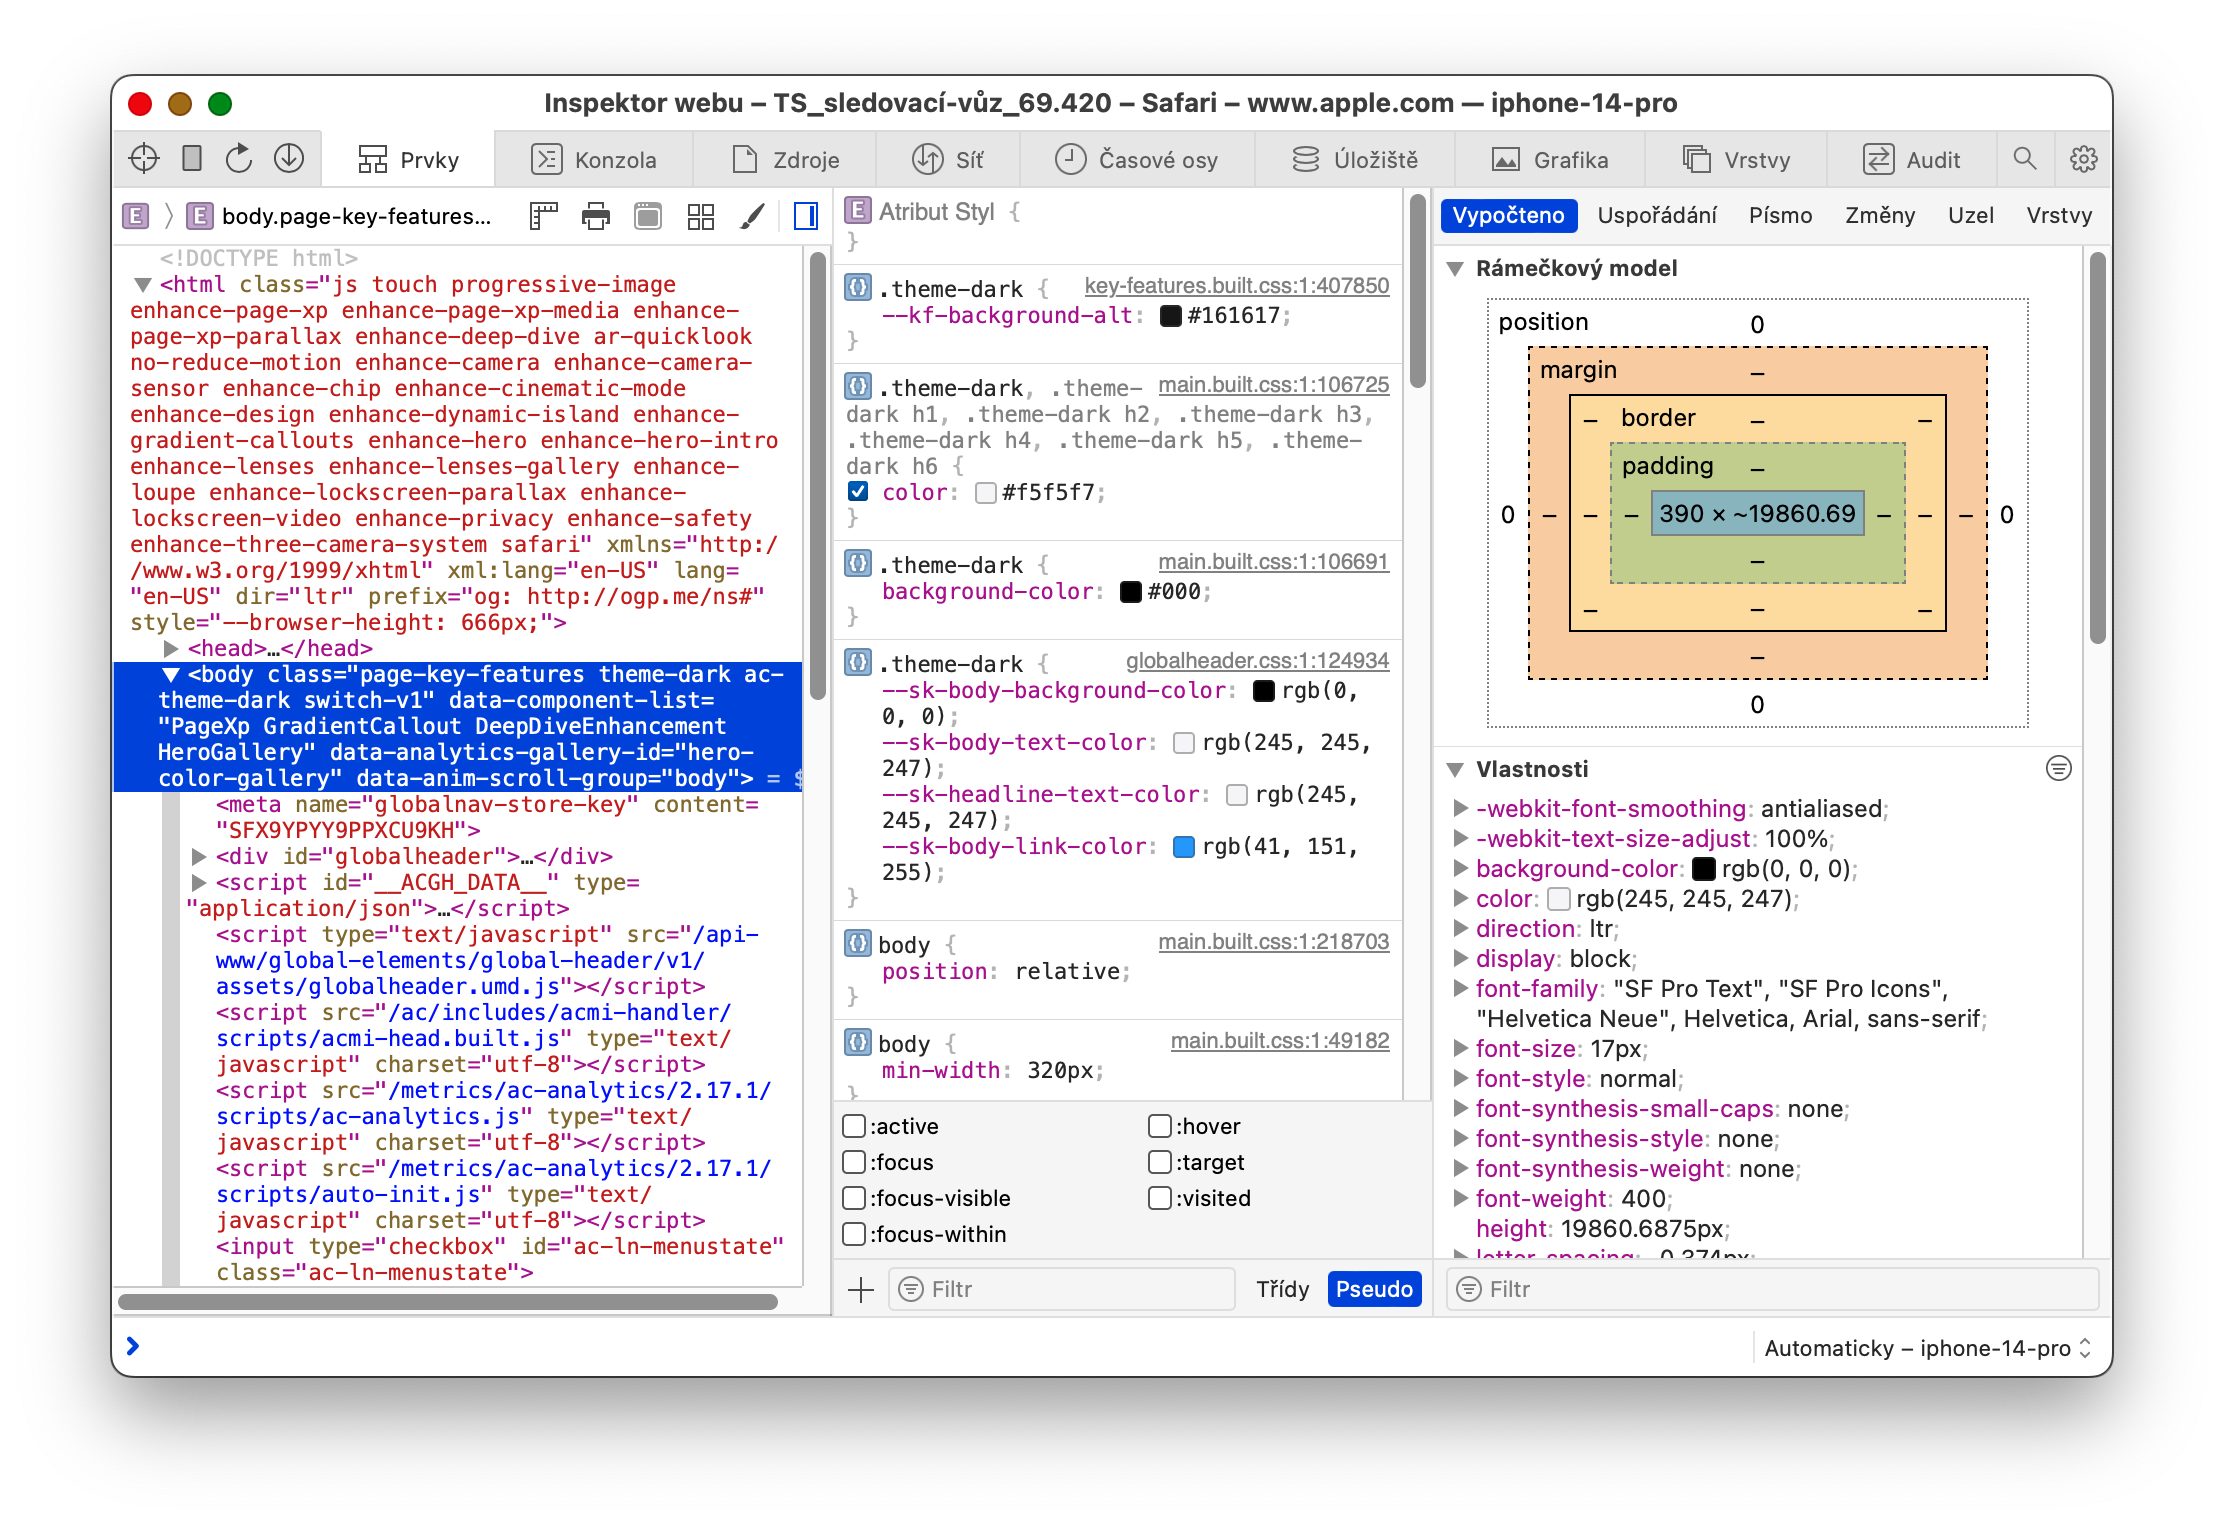Toggle paint flashing brush icon
Image resolution: width=2224 pixels, height=1524 pixels.
(752, 216)
